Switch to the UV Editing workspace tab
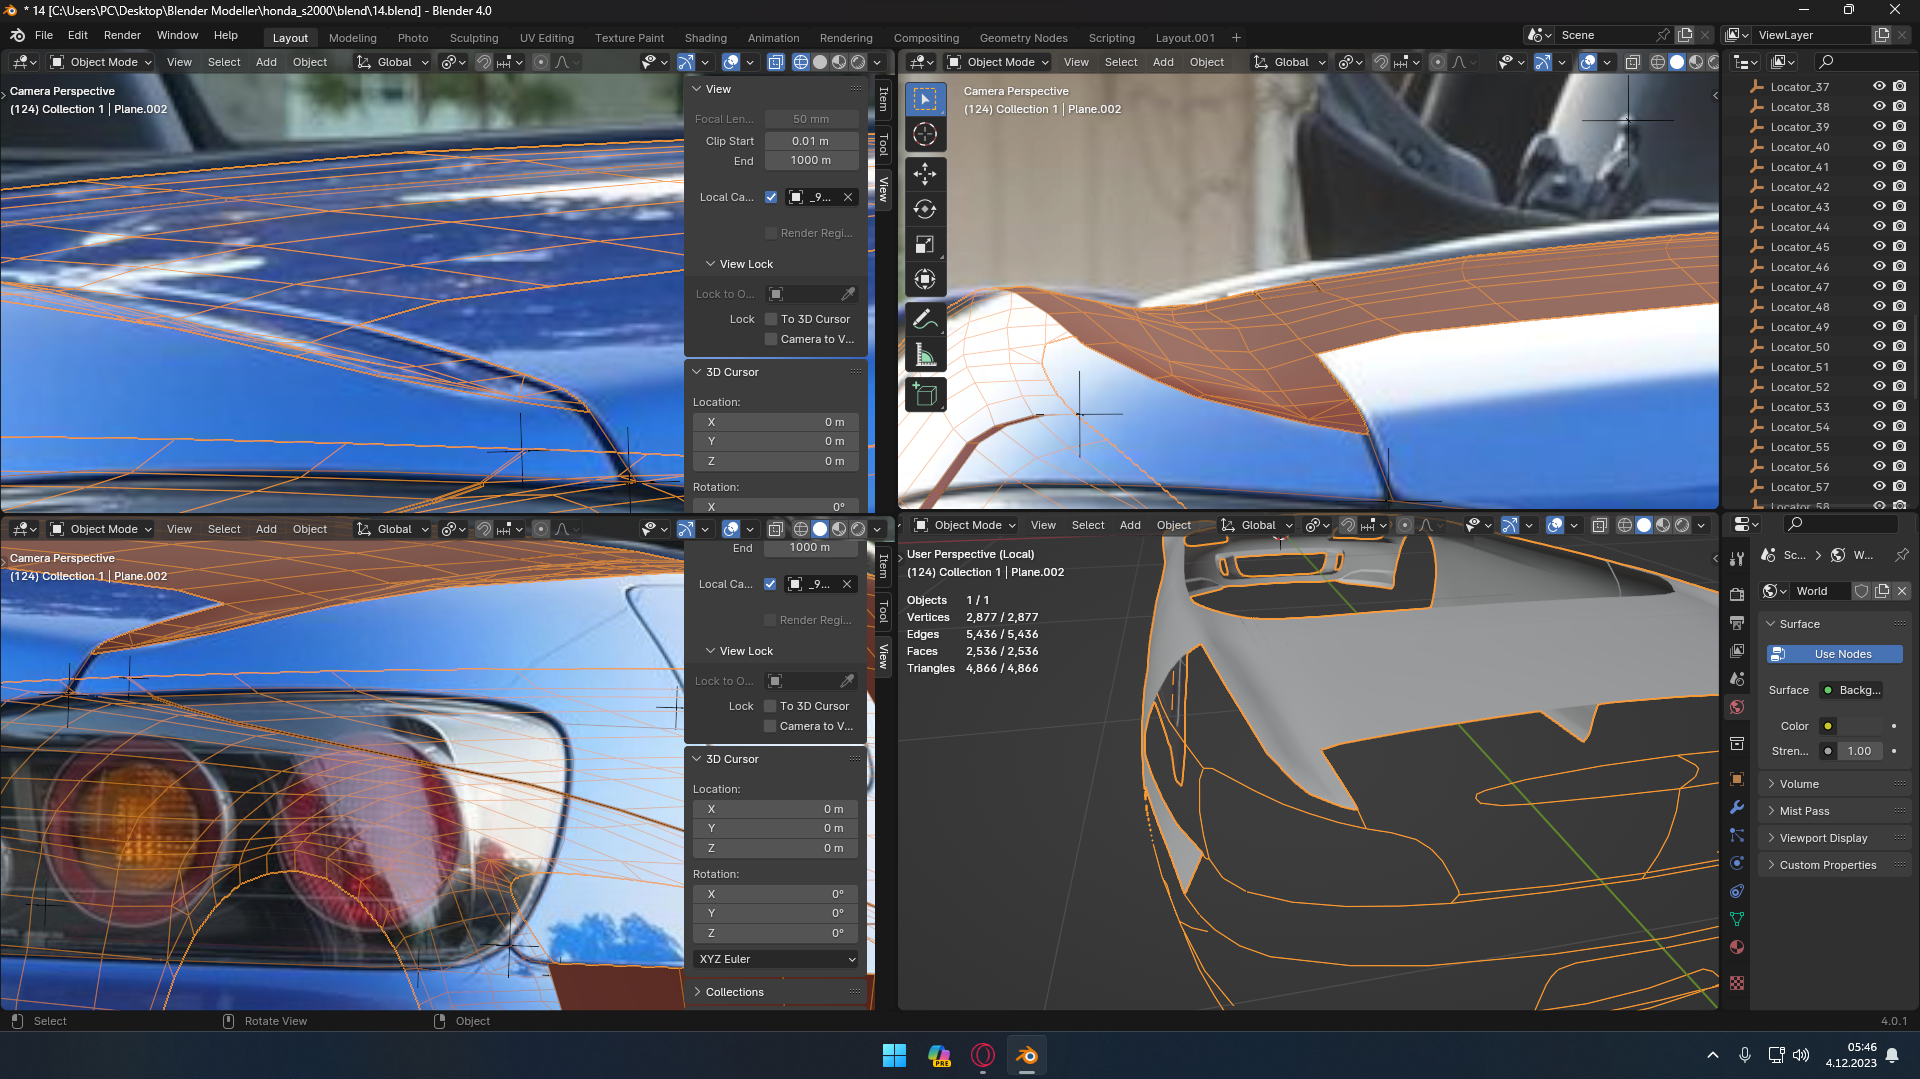This screenshot has height=1079, width=1920. click(547, 38)
